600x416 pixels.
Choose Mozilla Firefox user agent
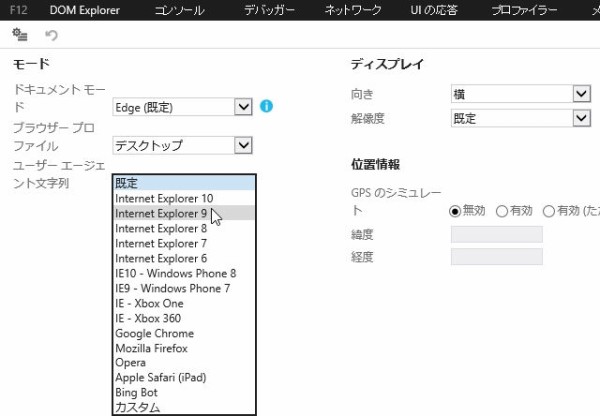(x=184, y=348)
